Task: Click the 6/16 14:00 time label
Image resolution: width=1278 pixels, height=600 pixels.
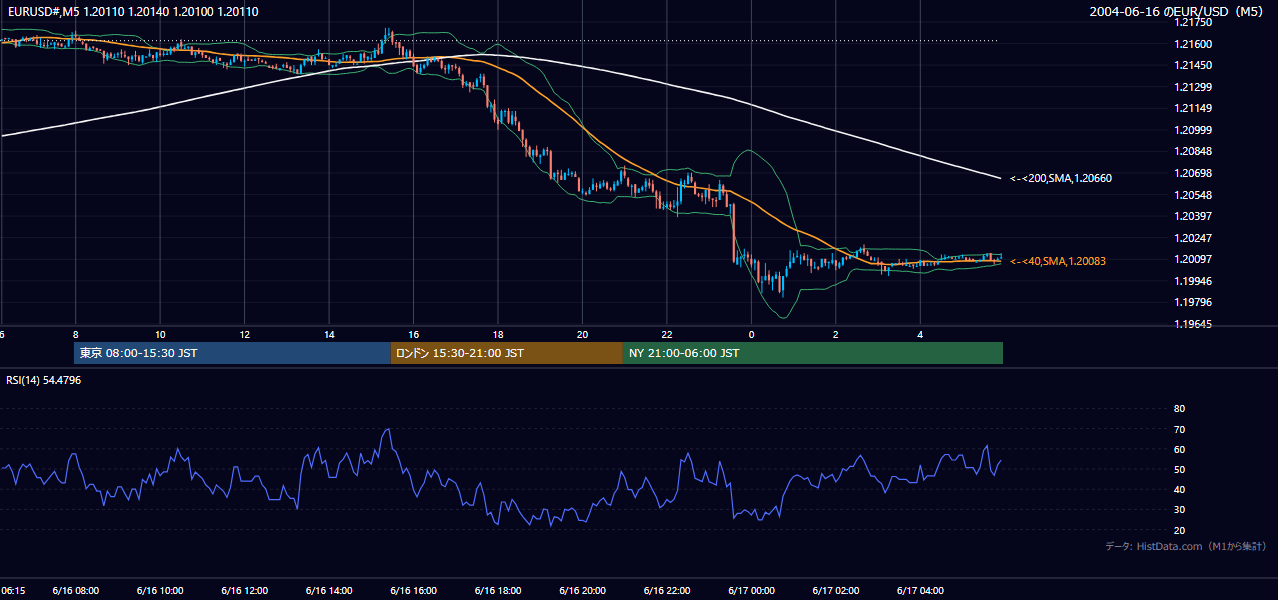Action: (x=329, y=591)
